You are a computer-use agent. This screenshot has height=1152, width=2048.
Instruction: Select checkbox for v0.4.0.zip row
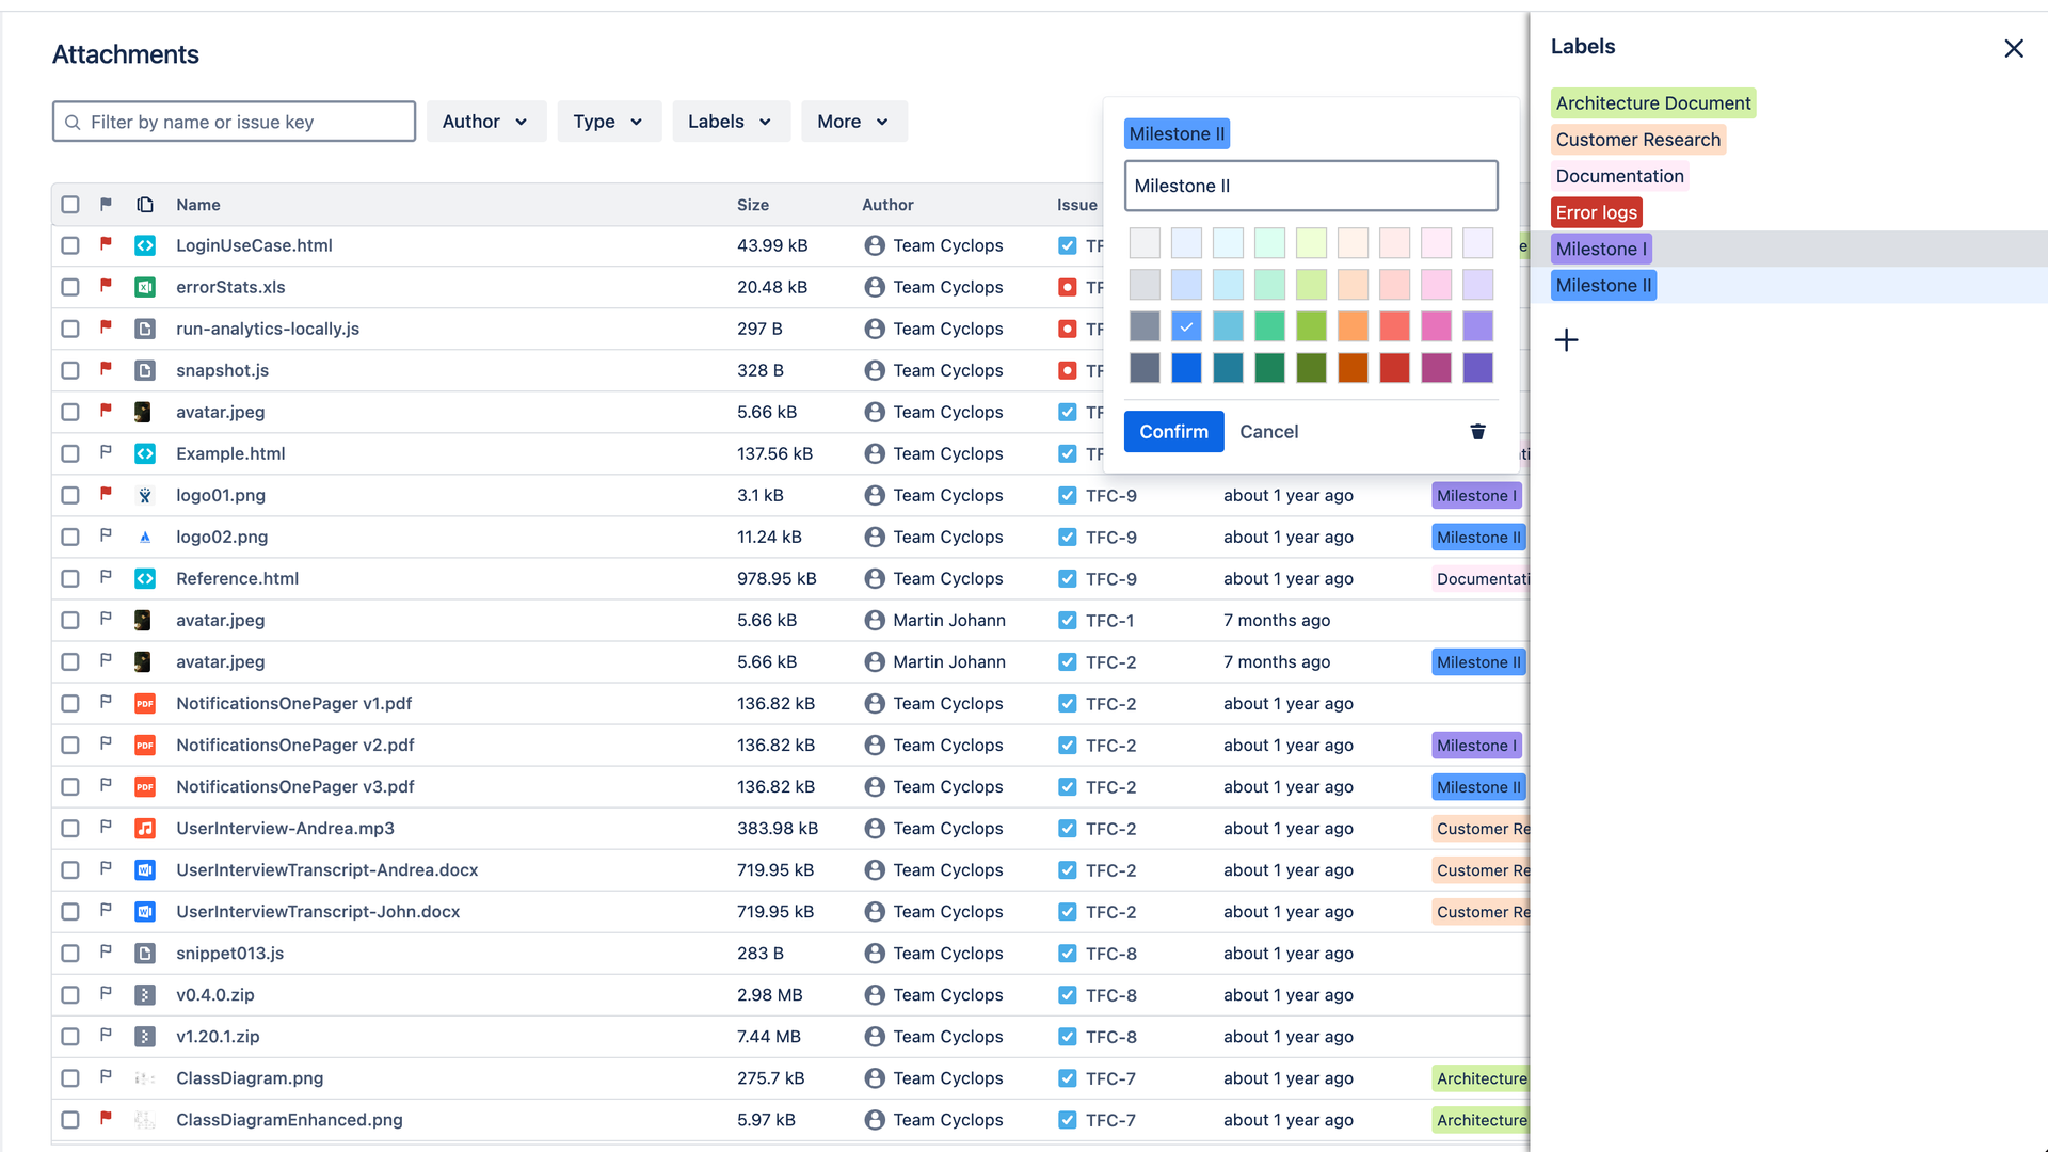click(70, 995)
